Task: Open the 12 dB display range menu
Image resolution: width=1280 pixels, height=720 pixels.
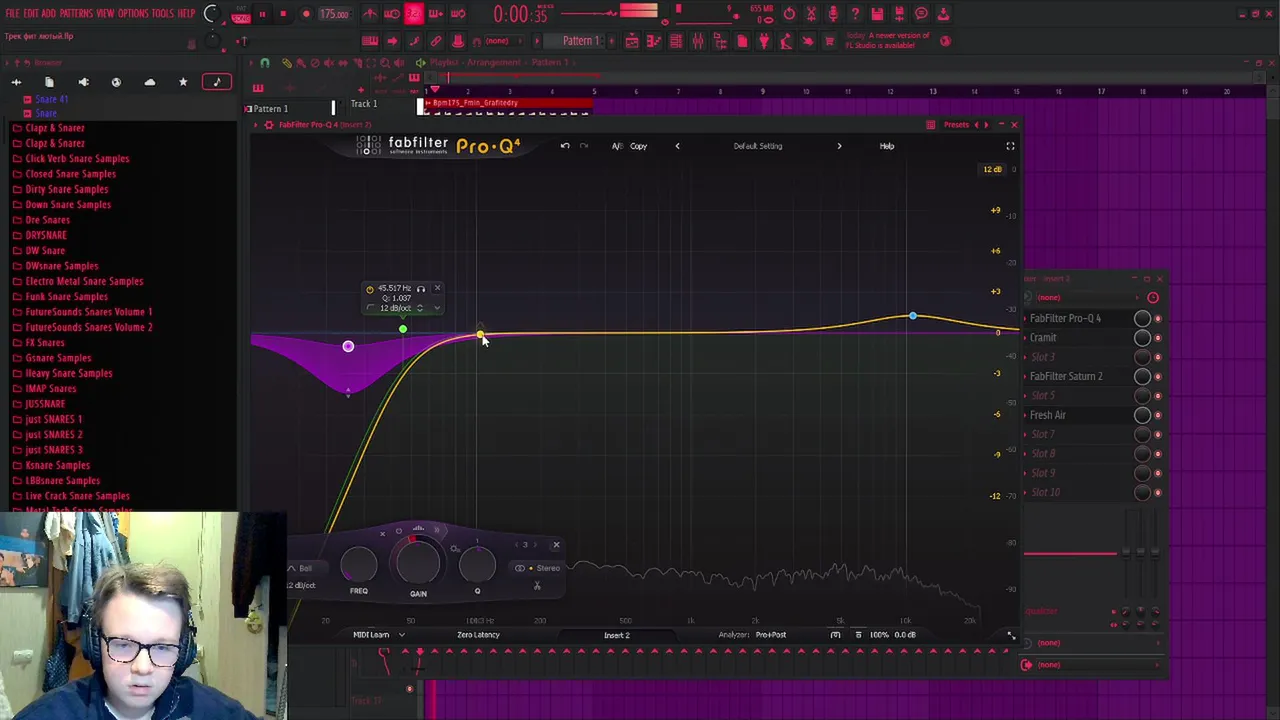Action: (992, 169)
